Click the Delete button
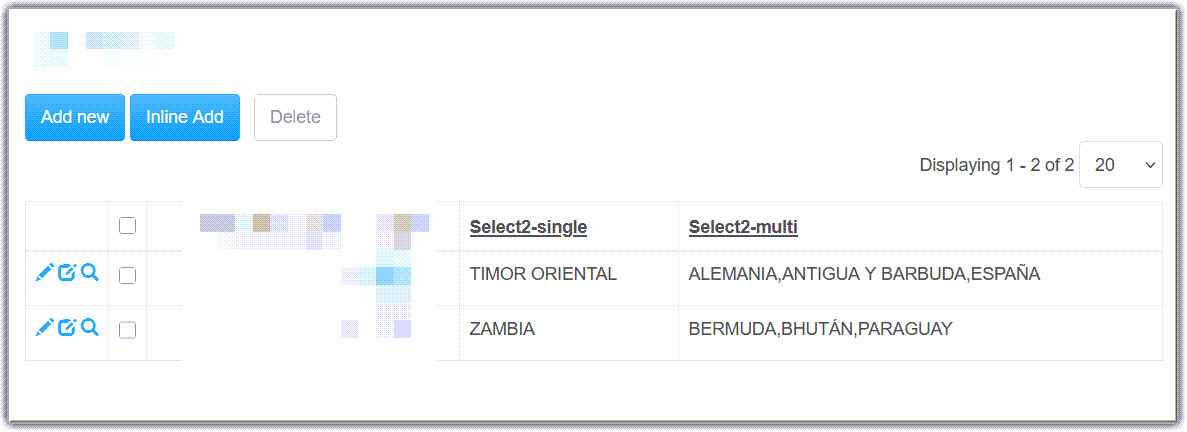This screenshot has height=432, width=1187. pos(295,117)
